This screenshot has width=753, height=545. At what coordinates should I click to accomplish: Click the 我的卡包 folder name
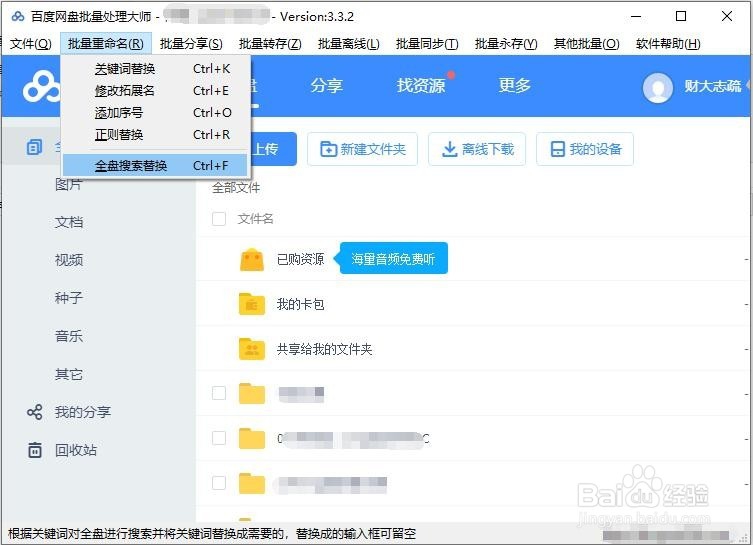[x=301, y=304]
